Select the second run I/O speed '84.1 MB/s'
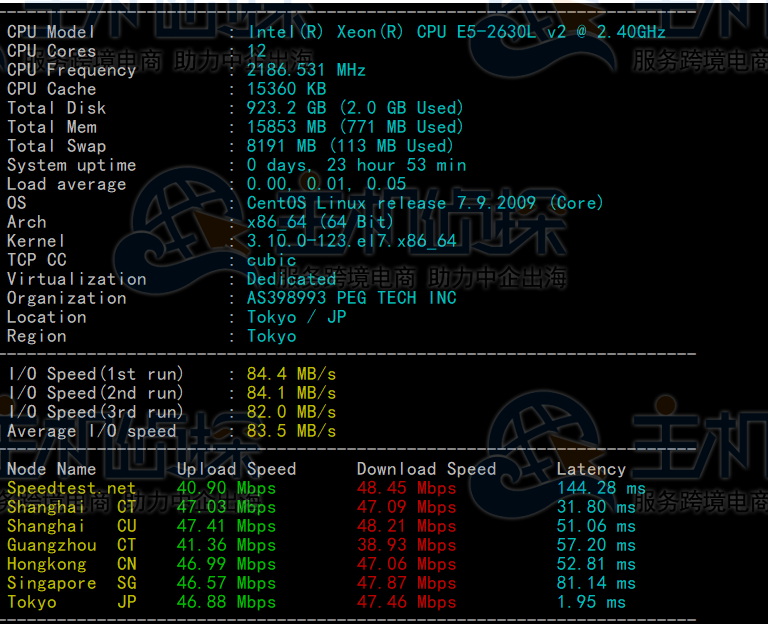The width and height of the screenshot is (768, 624). (x=291, y=393)
